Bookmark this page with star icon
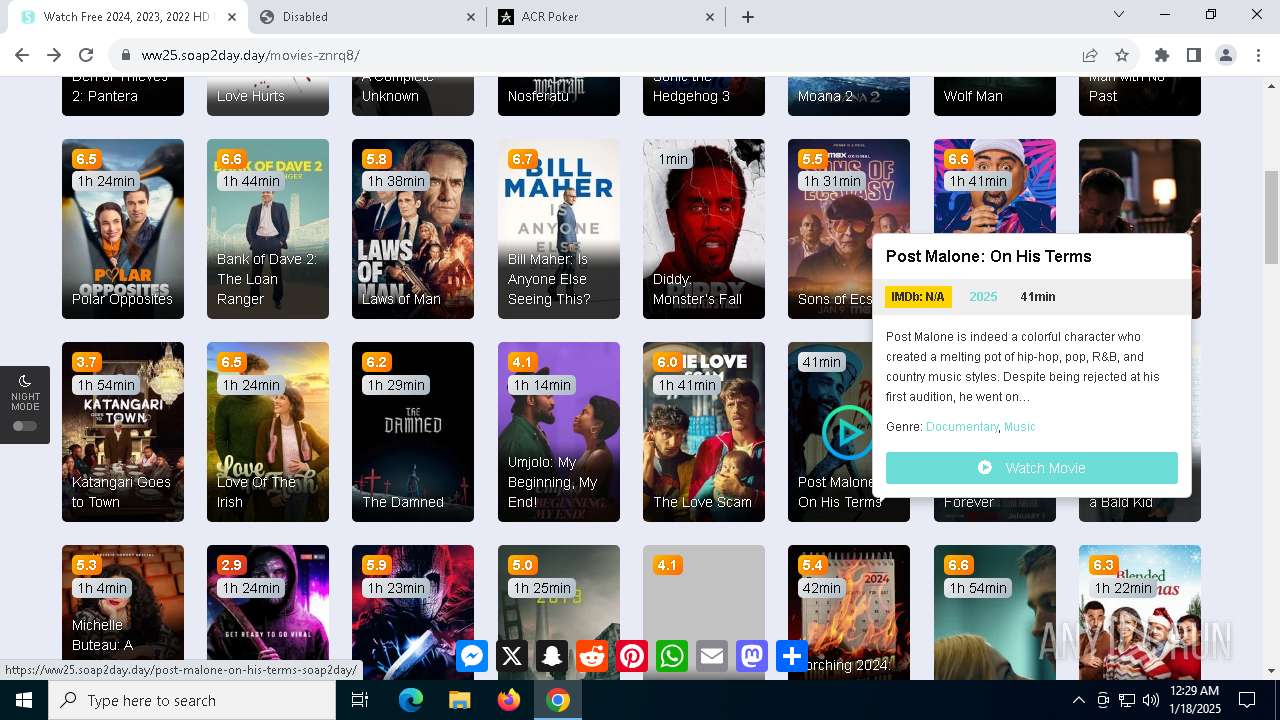Image resolution: width=1280 pixels, height=720 pixels. pyautogui.click(x=1122, y=55)
